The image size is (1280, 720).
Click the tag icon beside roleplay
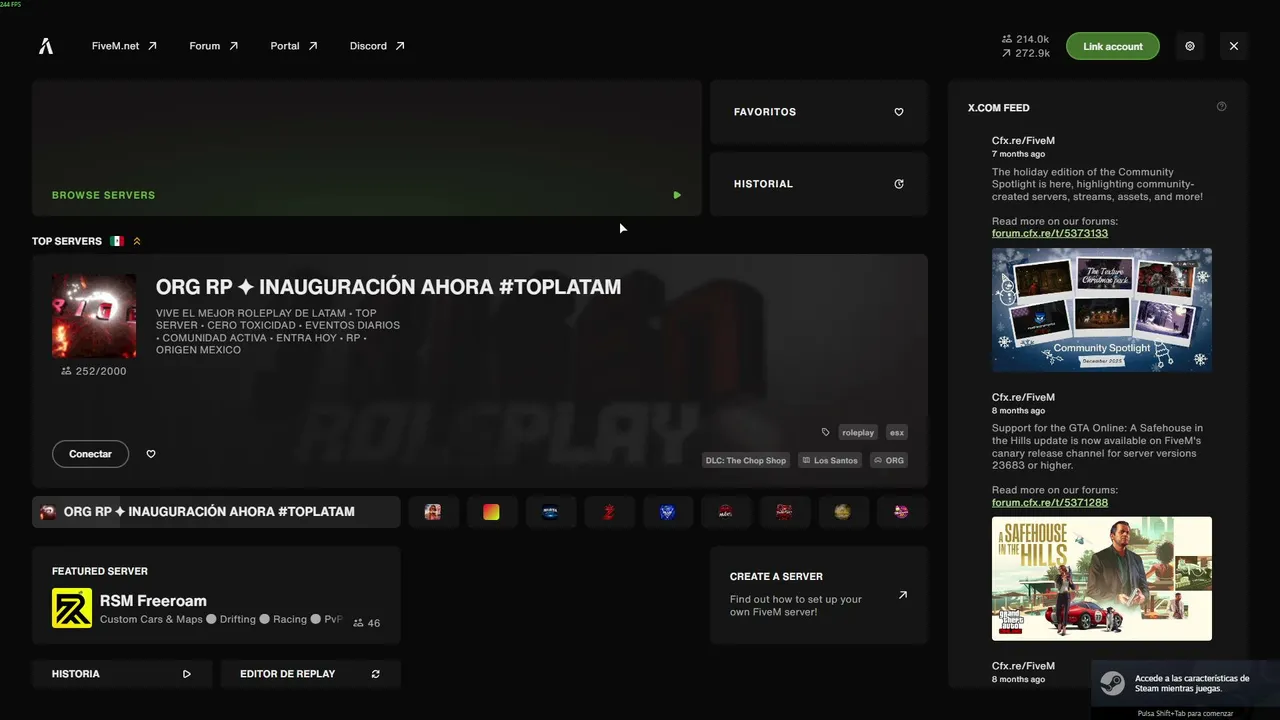(x=825, y=432)
